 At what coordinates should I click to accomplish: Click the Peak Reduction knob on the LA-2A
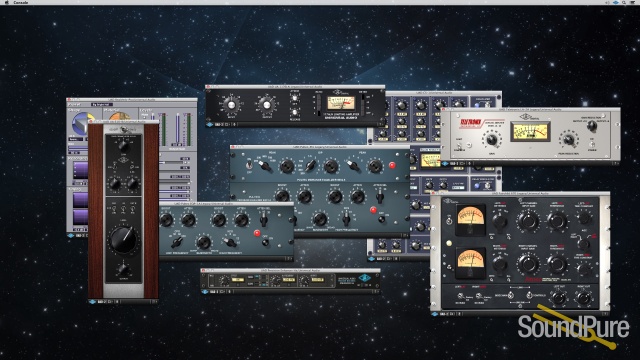(x=568, y=140)
